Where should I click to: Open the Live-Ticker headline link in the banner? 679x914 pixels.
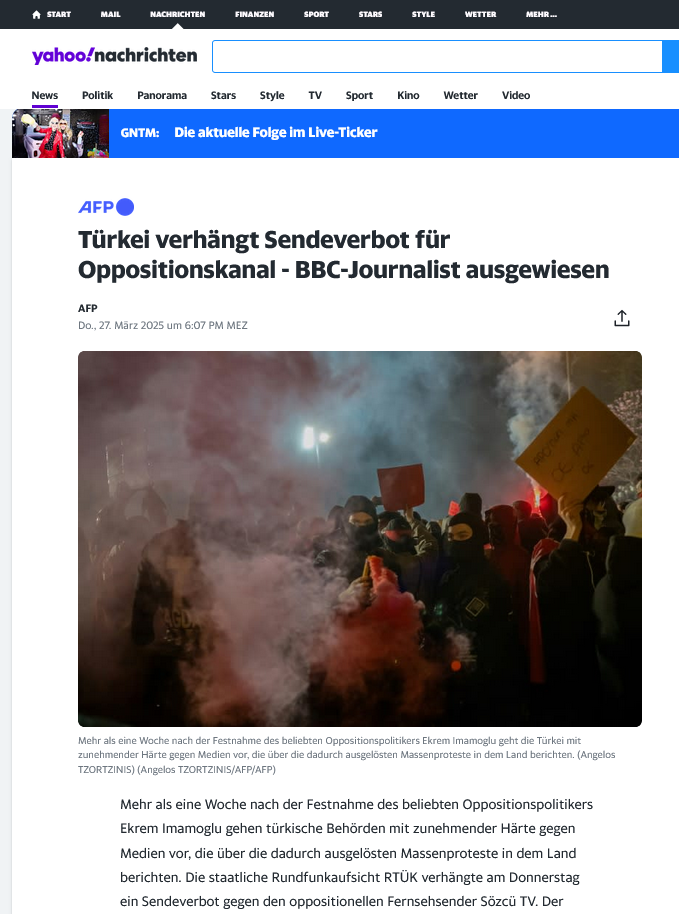click(276, 133)
